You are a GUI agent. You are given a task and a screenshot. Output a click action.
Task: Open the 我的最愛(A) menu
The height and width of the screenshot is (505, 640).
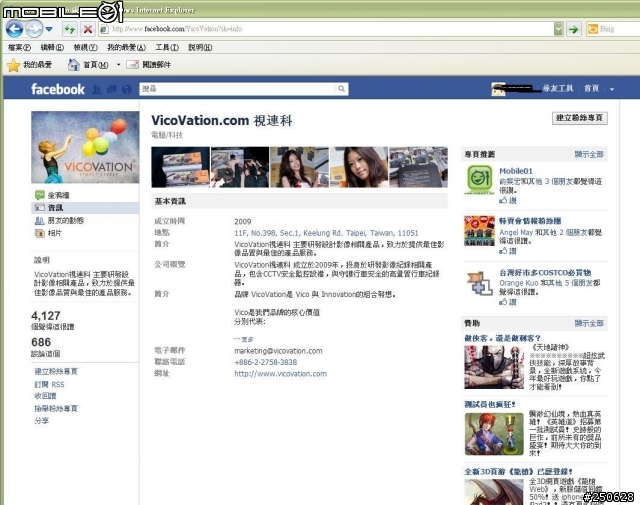[x=127, y=47]
